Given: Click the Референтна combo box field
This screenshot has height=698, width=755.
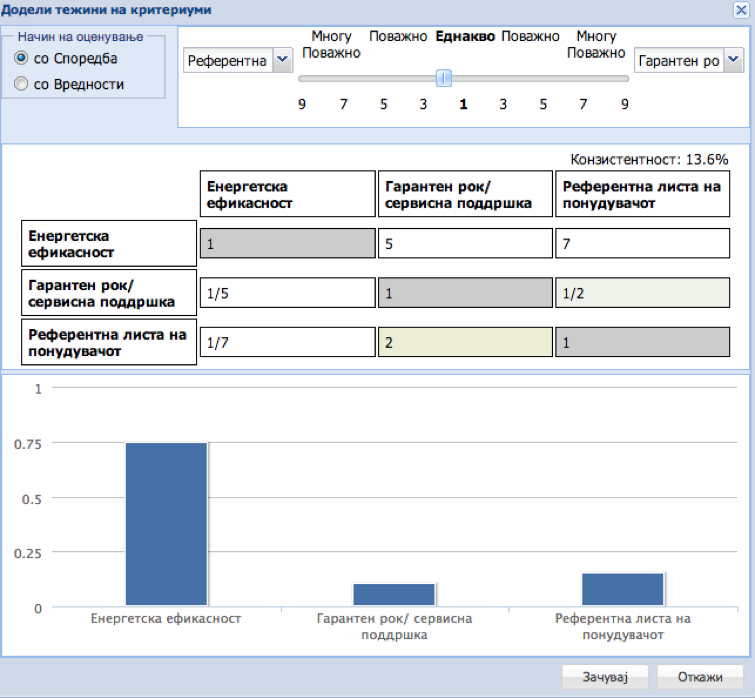Looking at the screenshot, I should [x=228, y=60].
